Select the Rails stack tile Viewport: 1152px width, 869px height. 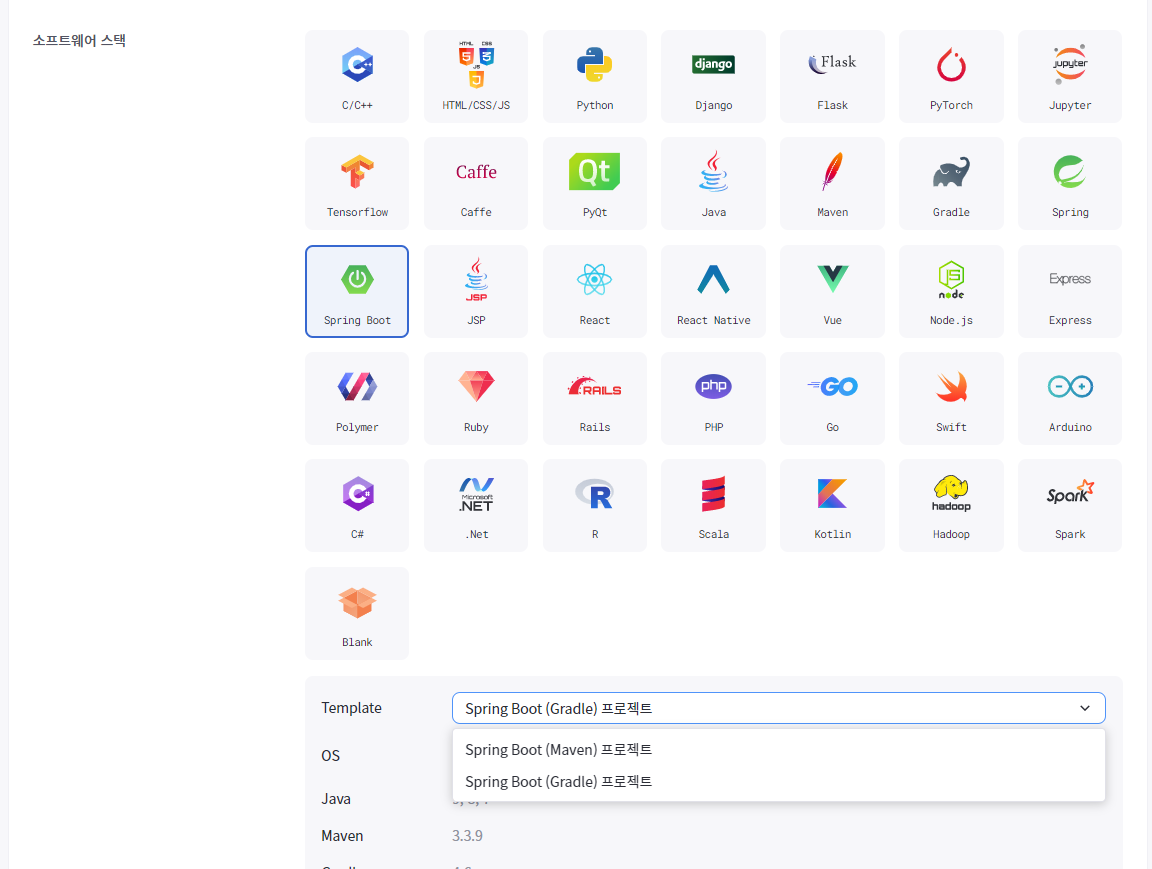(595, 399)
